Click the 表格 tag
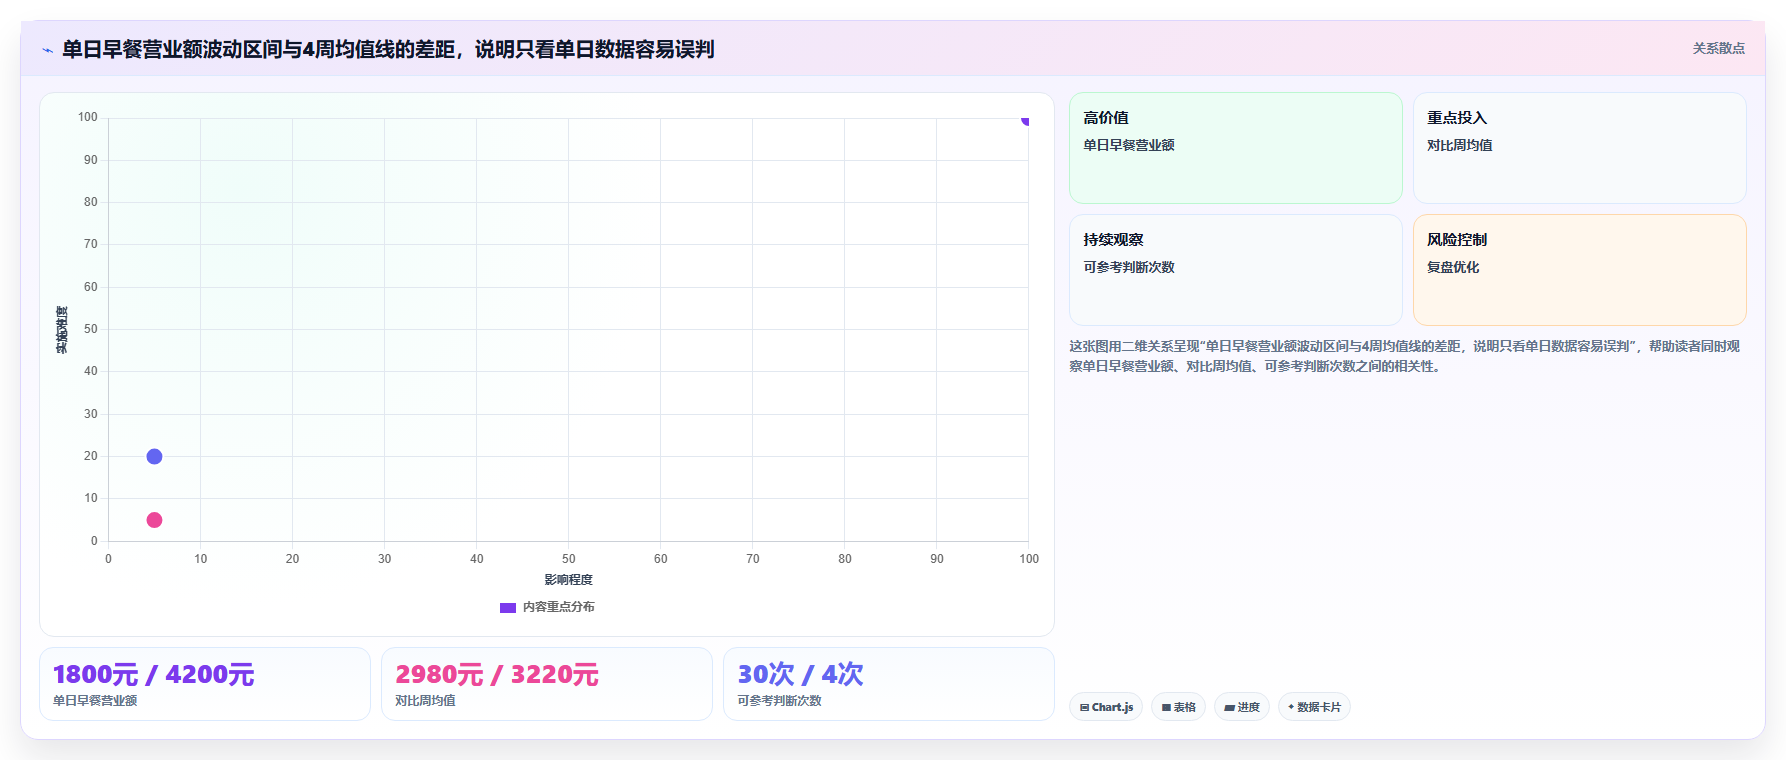 (x=1178, y=707)
